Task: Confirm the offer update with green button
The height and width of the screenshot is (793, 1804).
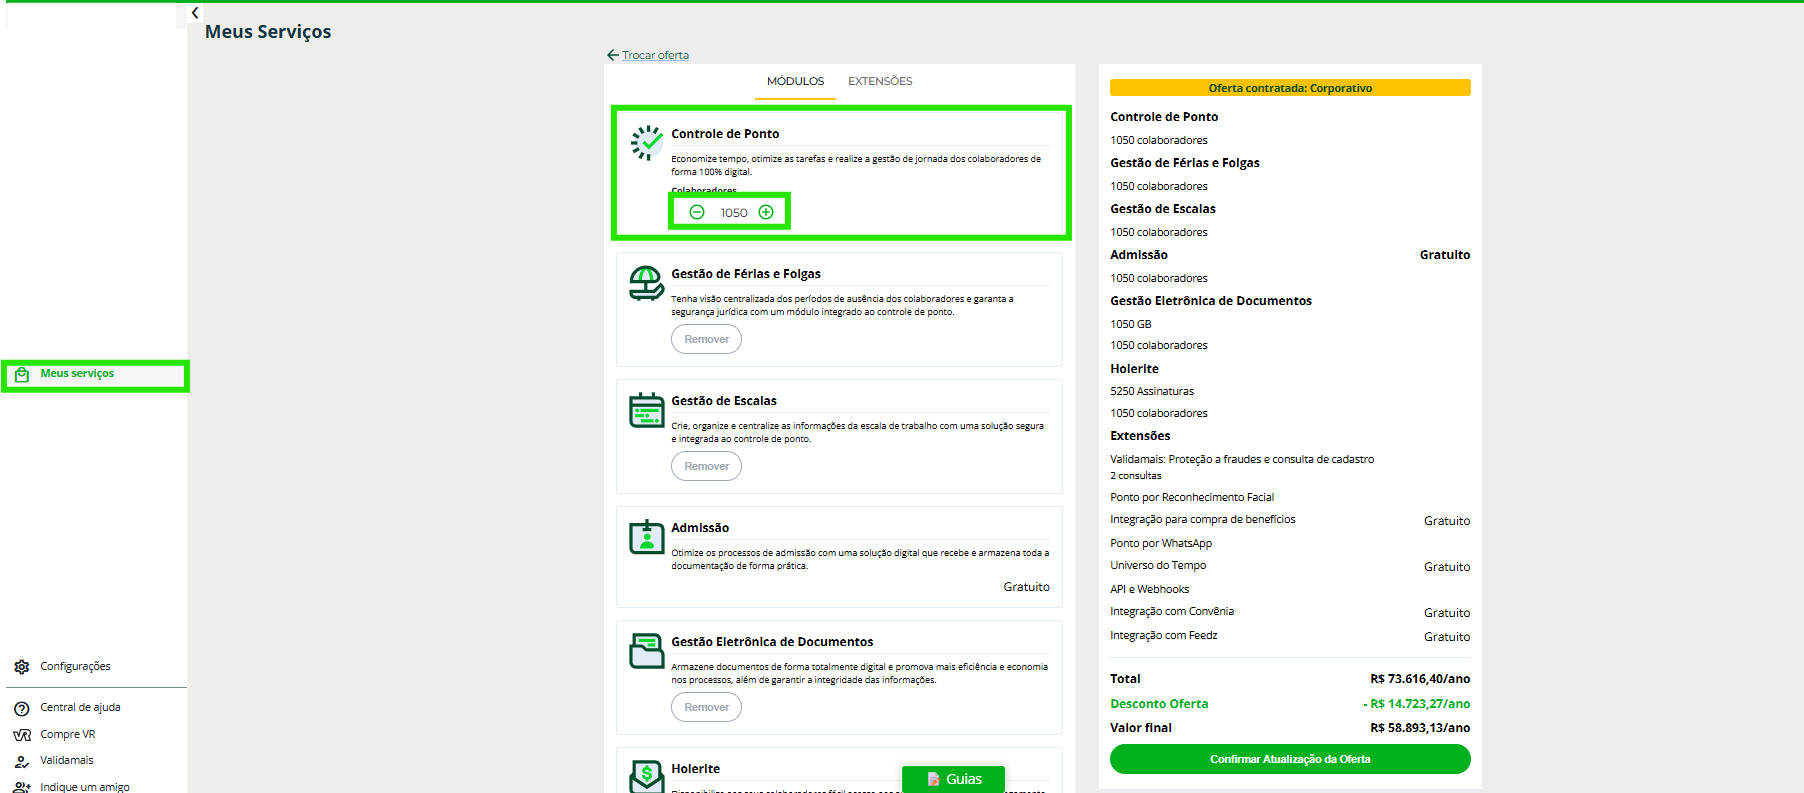Action: point(1289,759)
